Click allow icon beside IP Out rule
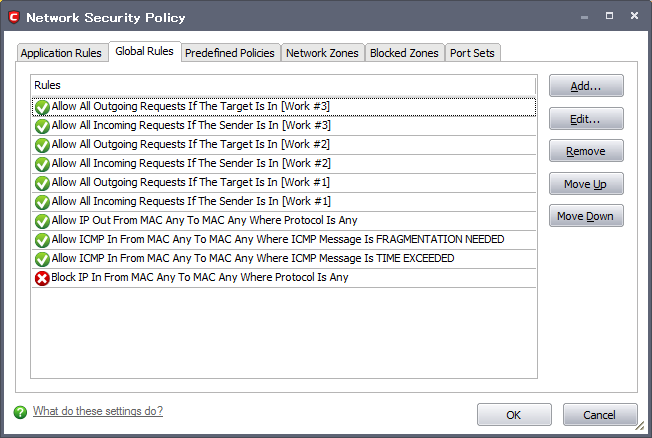The image size is (652, 438). tap(42, 221)
